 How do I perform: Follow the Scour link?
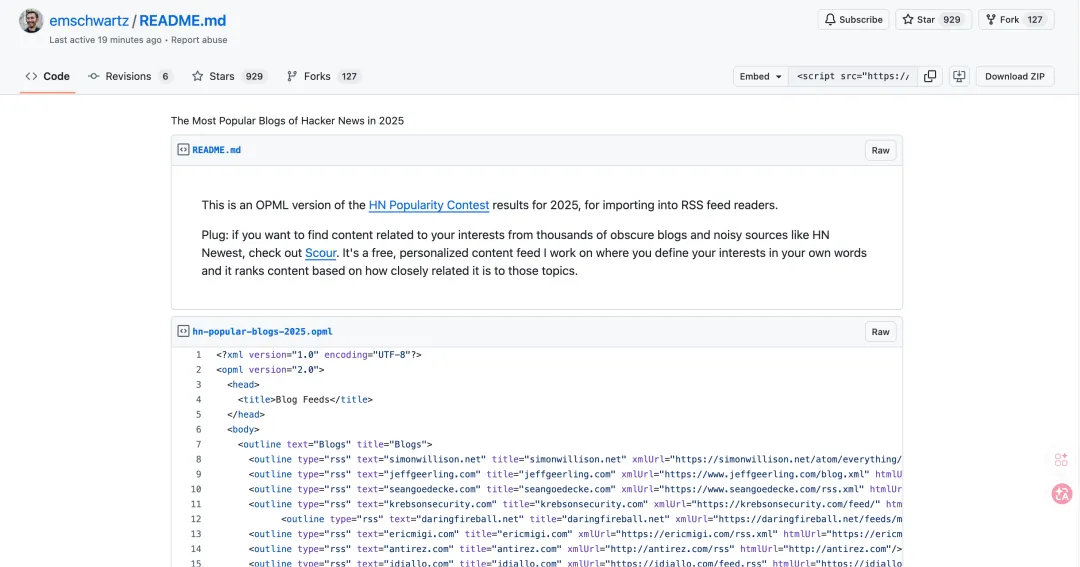coord(320,253)
